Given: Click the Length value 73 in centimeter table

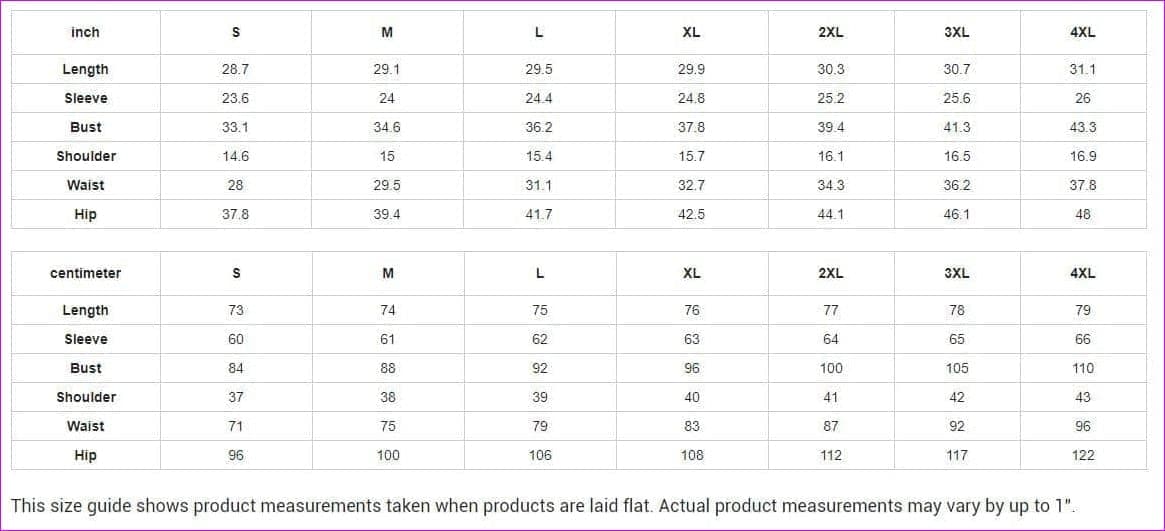Looking at the screenshot, I should [236, 310].
